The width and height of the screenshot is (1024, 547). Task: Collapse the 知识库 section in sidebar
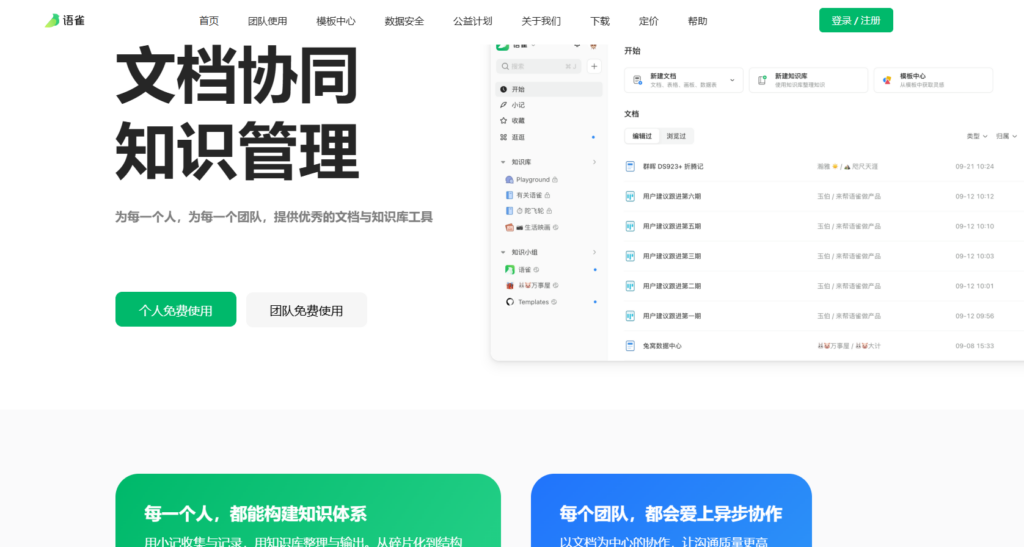coord(502,161)
